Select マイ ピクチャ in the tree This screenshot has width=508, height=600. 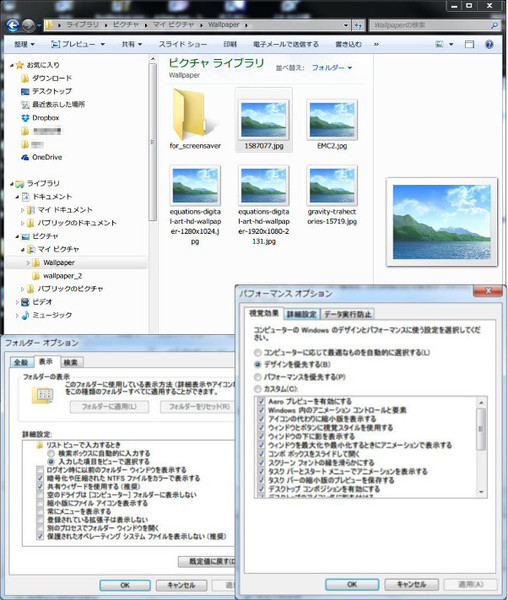pyautogui.click(x=53, y=249)
